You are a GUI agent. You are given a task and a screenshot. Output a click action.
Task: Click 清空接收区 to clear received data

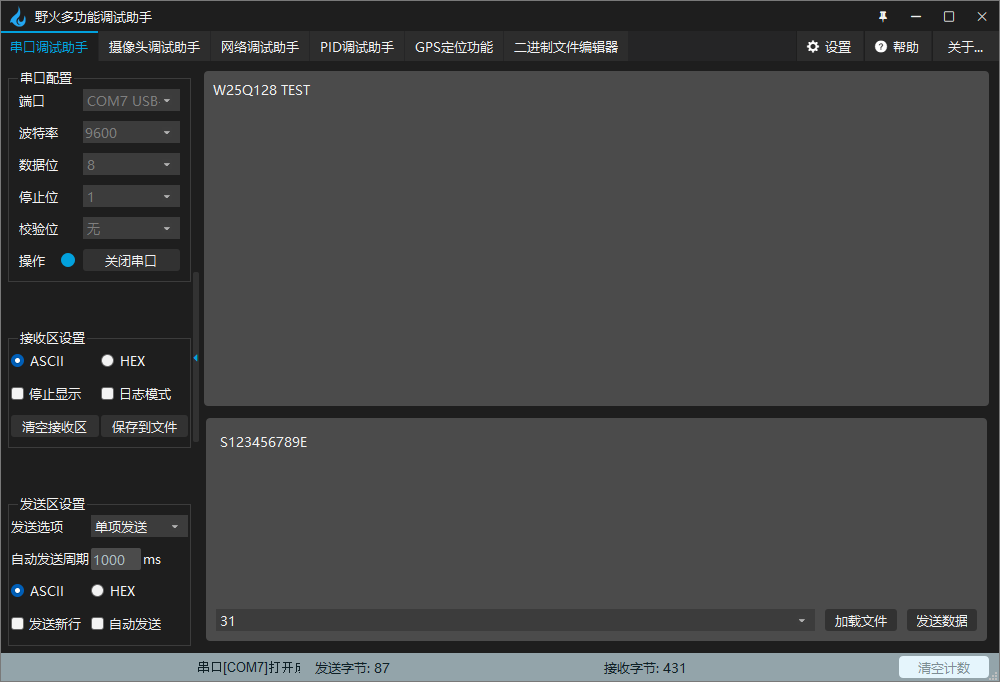[x=55, y=427]
